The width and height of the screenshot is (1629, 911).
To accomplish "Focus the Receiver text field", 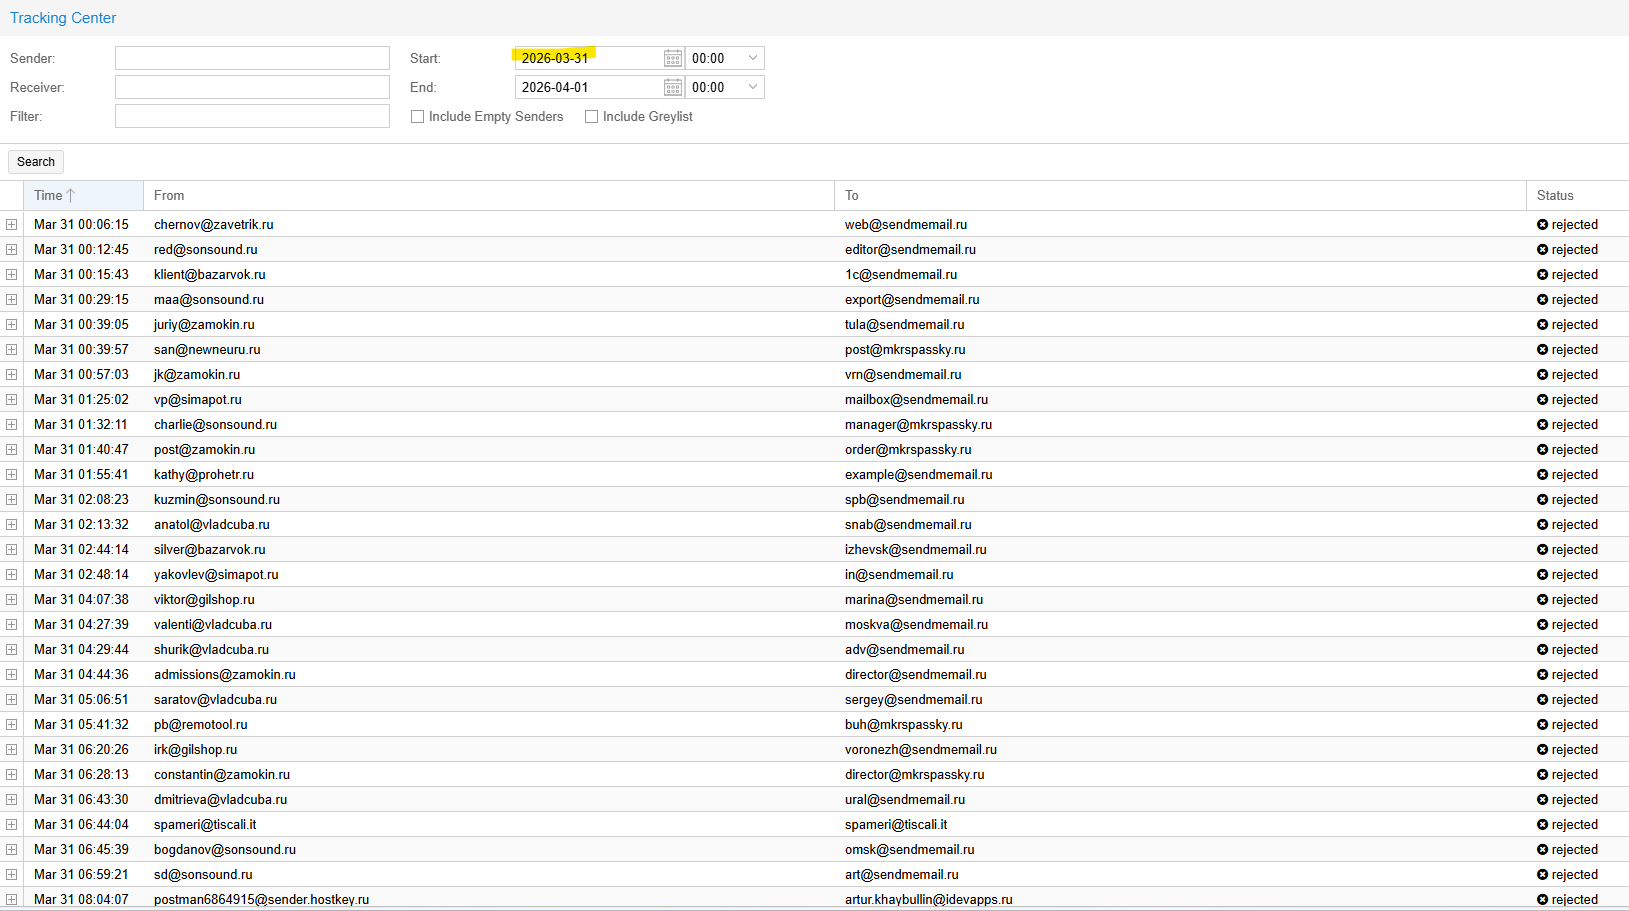I will (252, 88).
